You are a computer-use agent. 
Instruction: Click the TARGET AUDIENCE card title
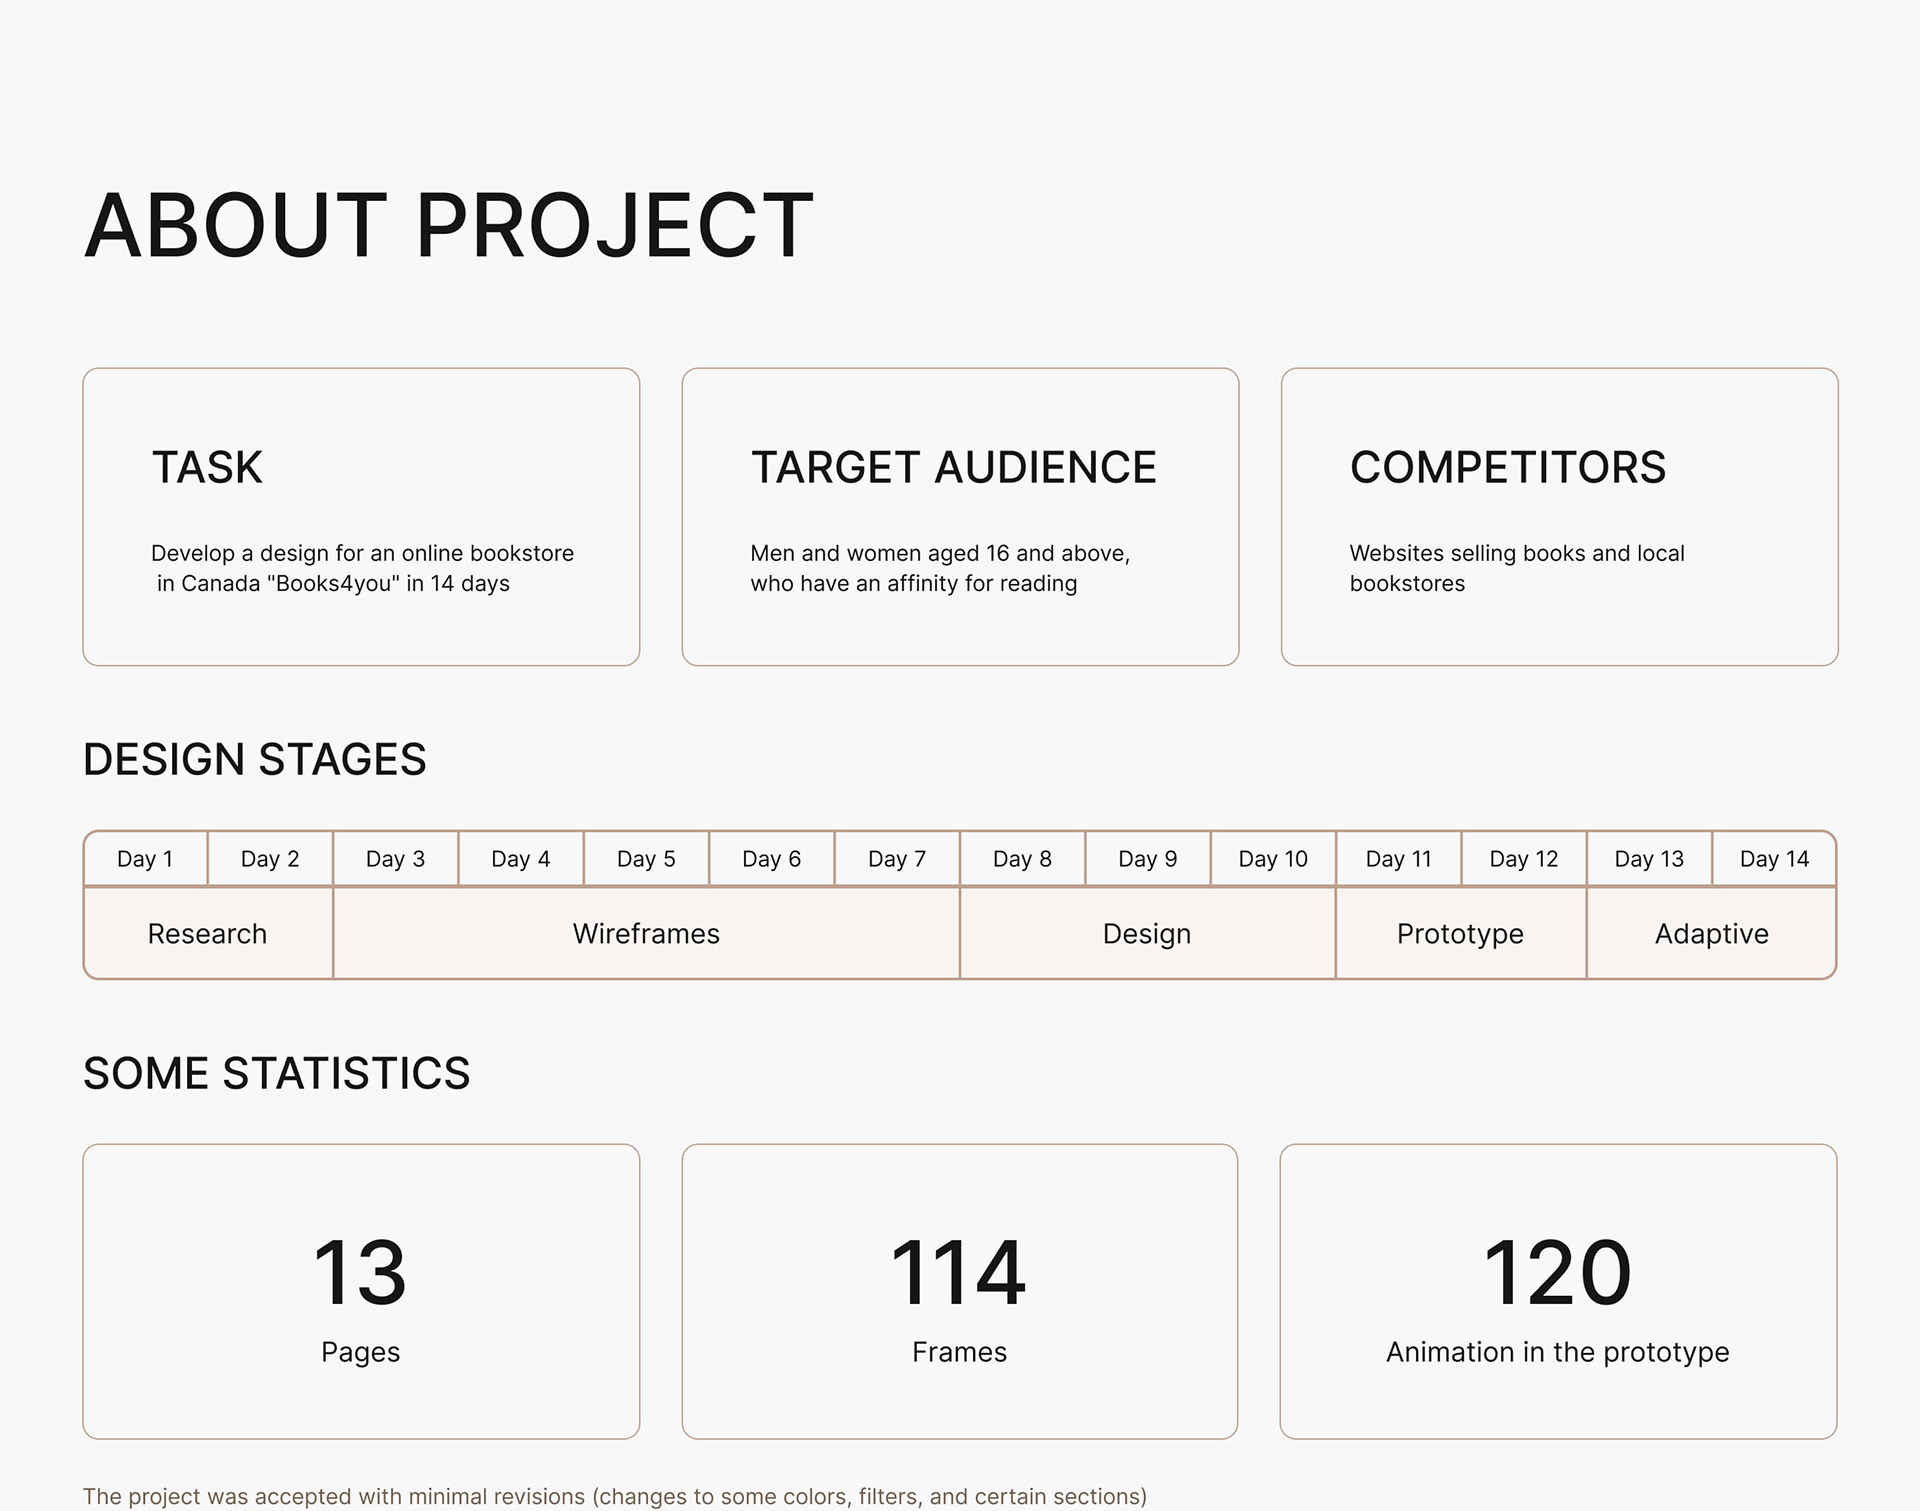tap(953, 468)
